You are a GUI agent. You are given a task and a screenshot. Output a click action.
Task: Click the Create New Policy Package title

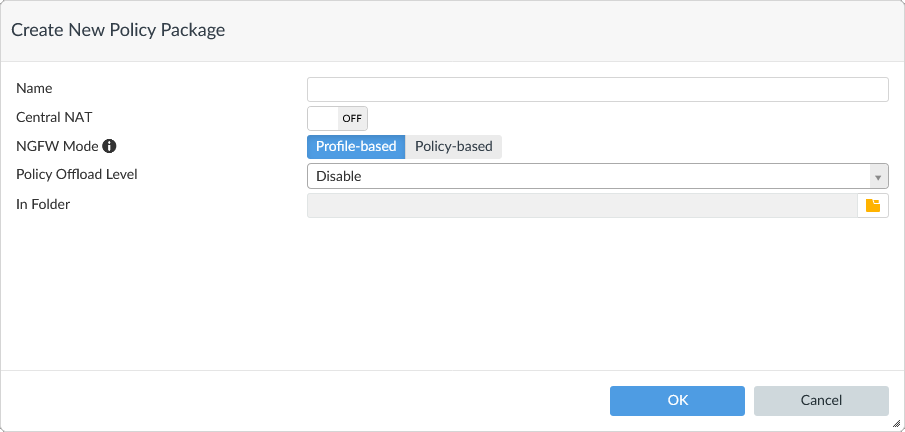[118, 30]
